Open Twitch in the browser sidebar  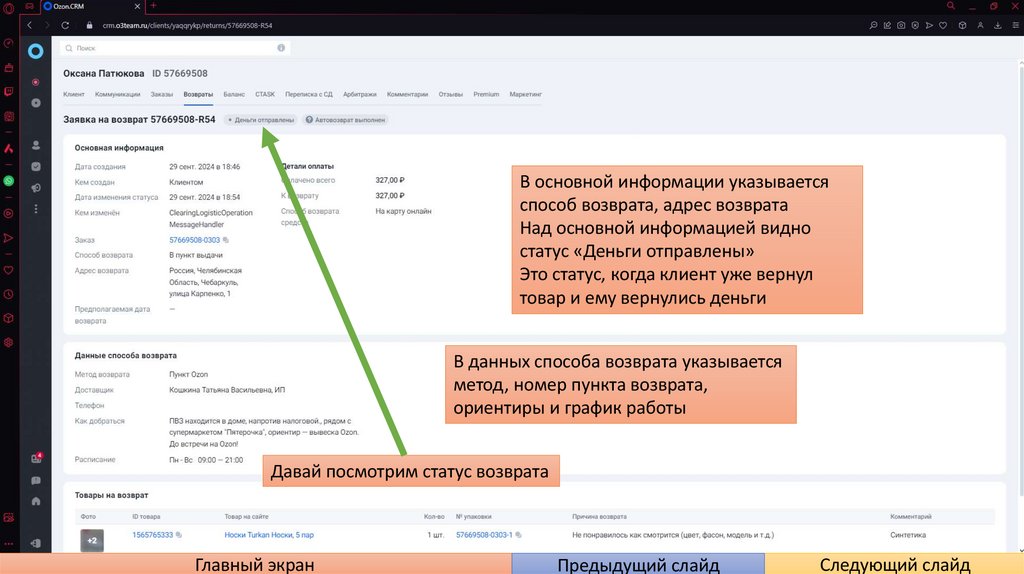coord(8,91)
